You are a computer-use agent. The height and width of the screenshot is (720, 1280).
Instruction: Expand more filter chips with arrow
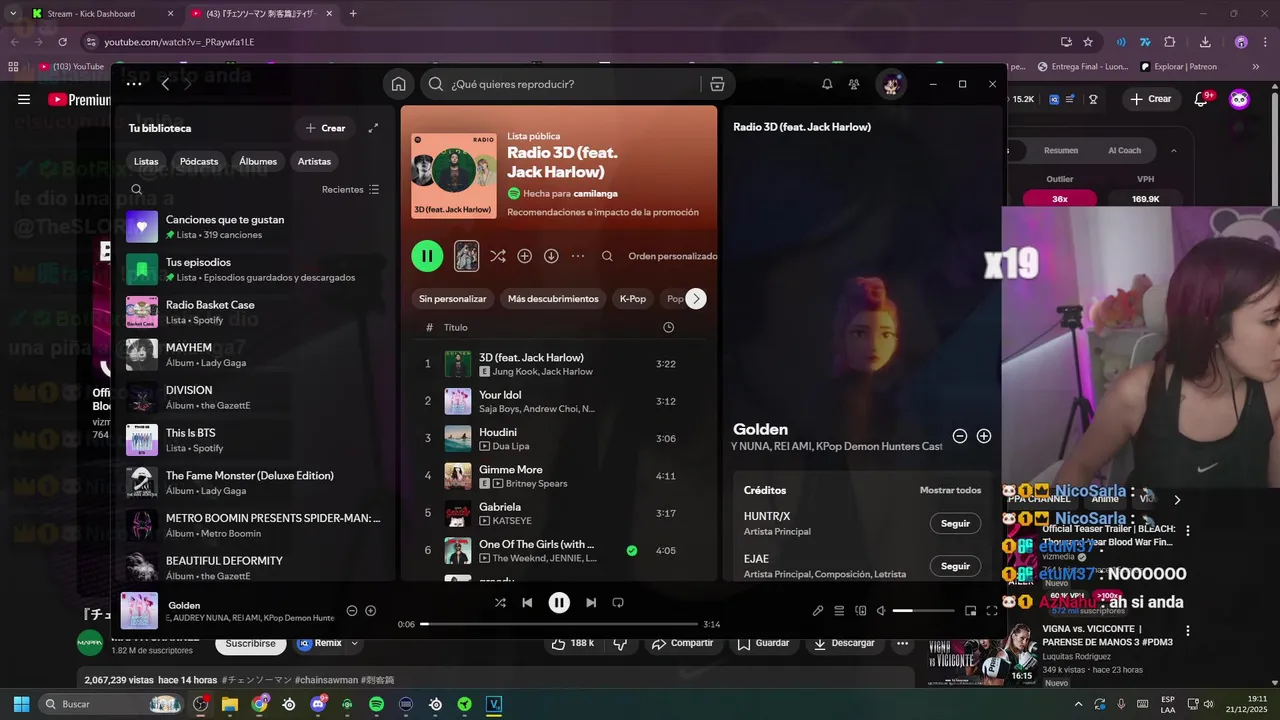click(696, 298)
